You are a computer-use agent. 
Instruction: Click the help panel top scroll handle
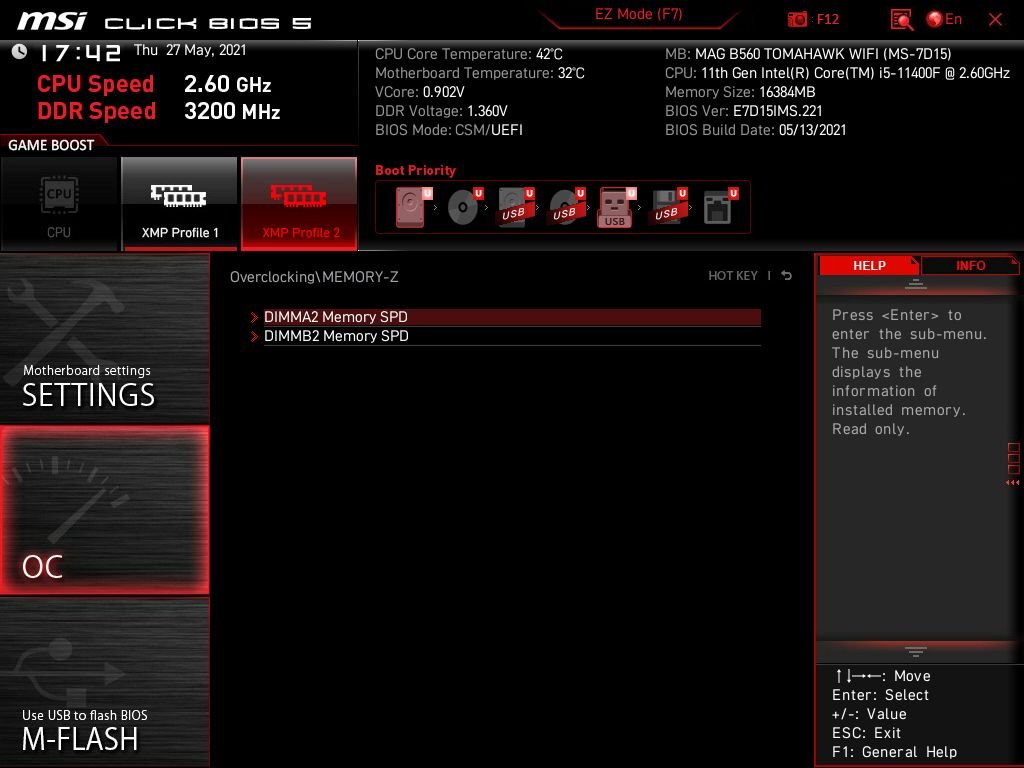(915, 284)
